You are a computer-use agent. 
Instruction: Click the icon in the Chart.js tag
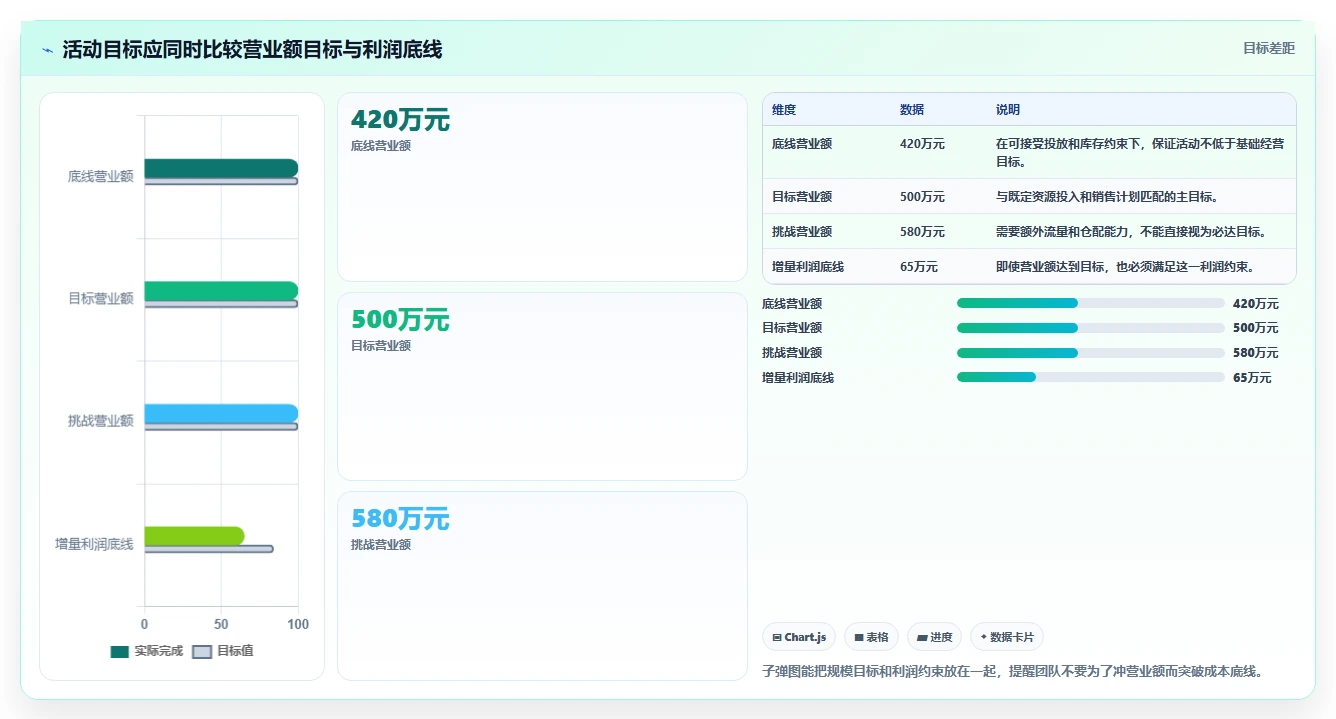click(777, 637)
